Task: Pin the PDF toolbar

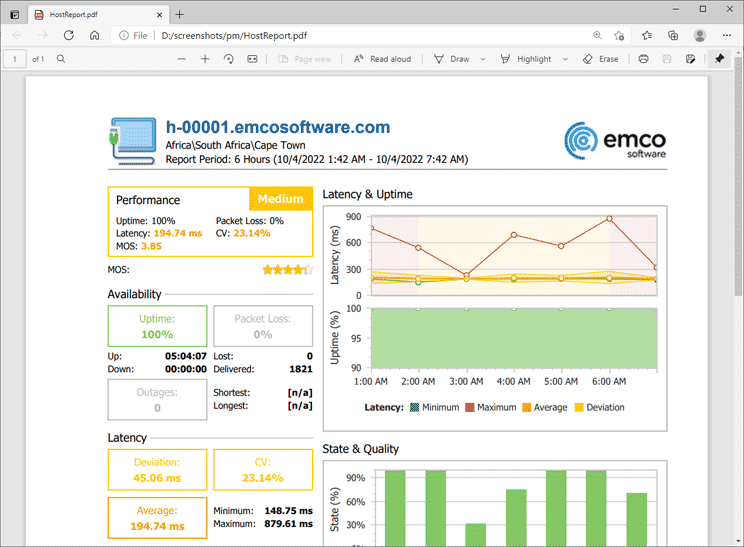Action: click(x=719, y=59)
